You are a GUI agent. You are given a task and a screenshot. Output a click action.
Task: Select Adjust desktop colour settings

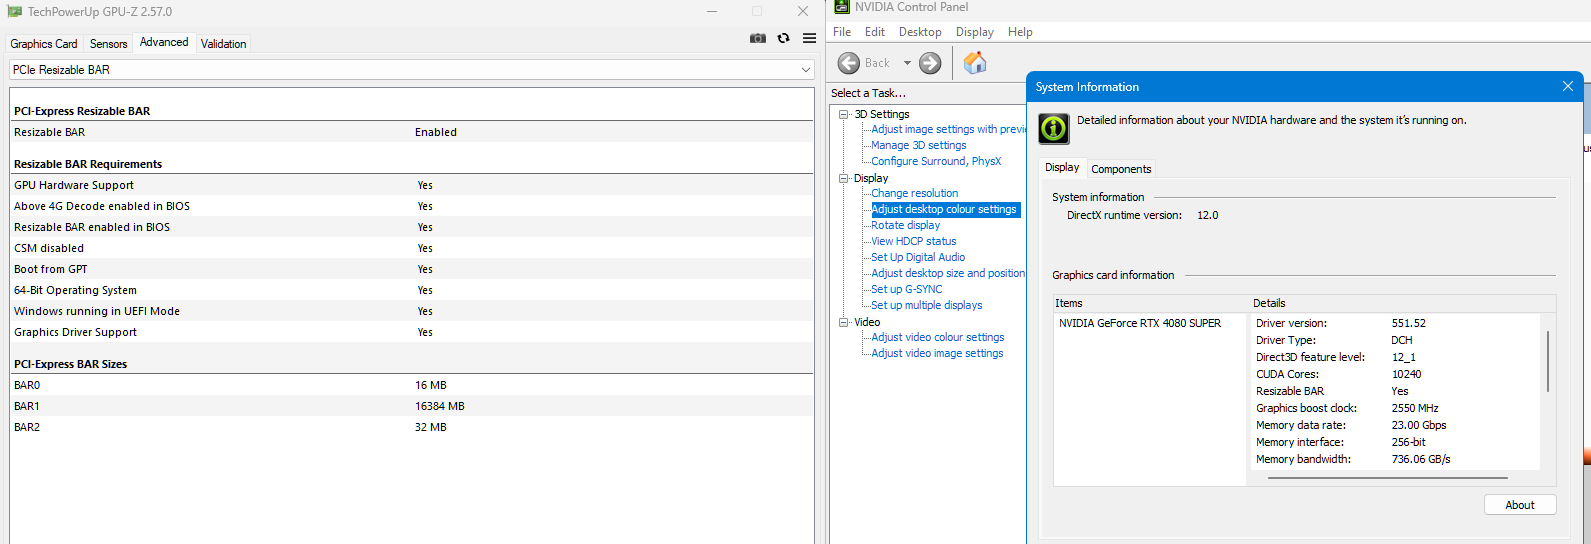coord(945,209)
